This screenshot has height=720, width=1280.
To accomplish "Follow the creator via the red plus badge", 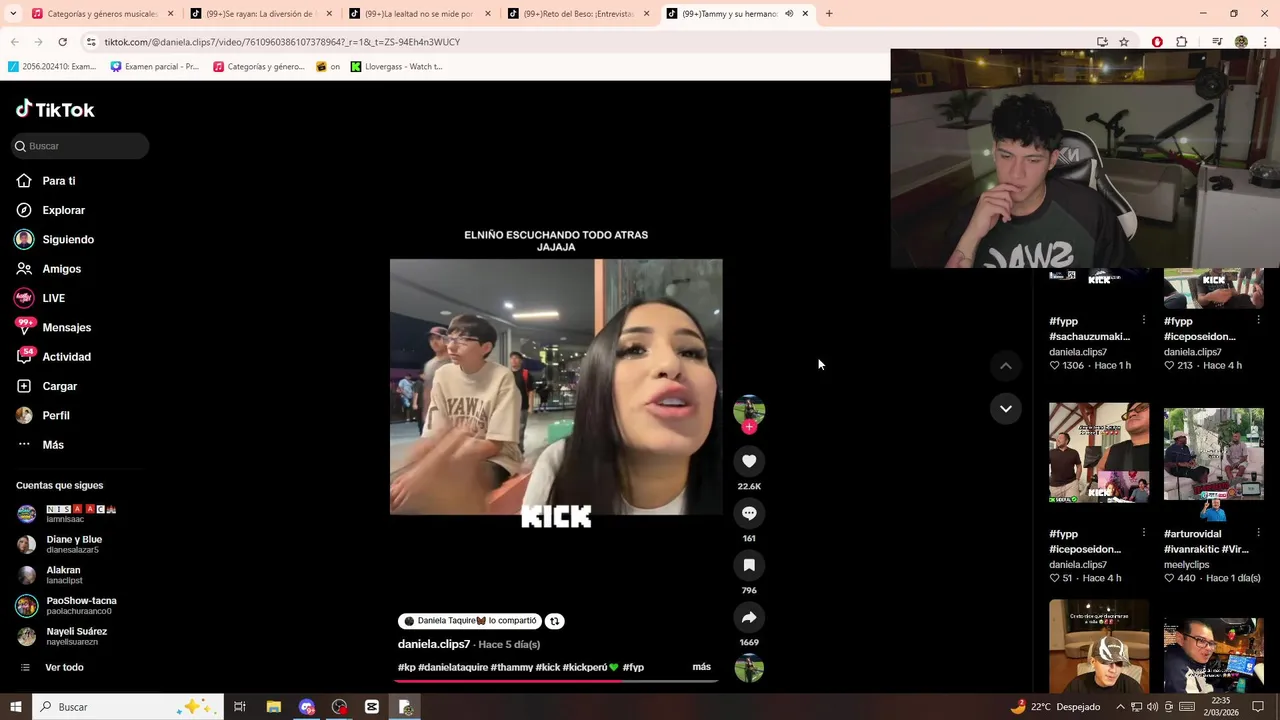I will (749, 427).
